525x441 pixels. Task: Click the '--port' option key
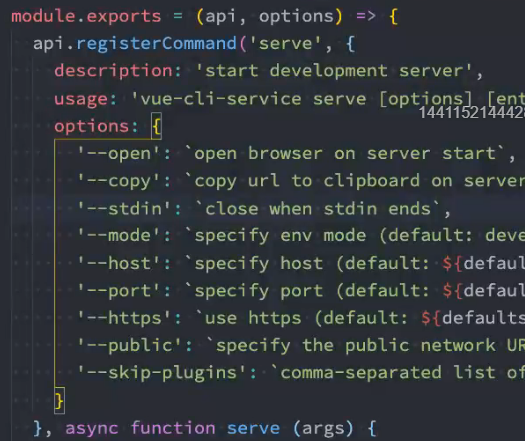119,291
